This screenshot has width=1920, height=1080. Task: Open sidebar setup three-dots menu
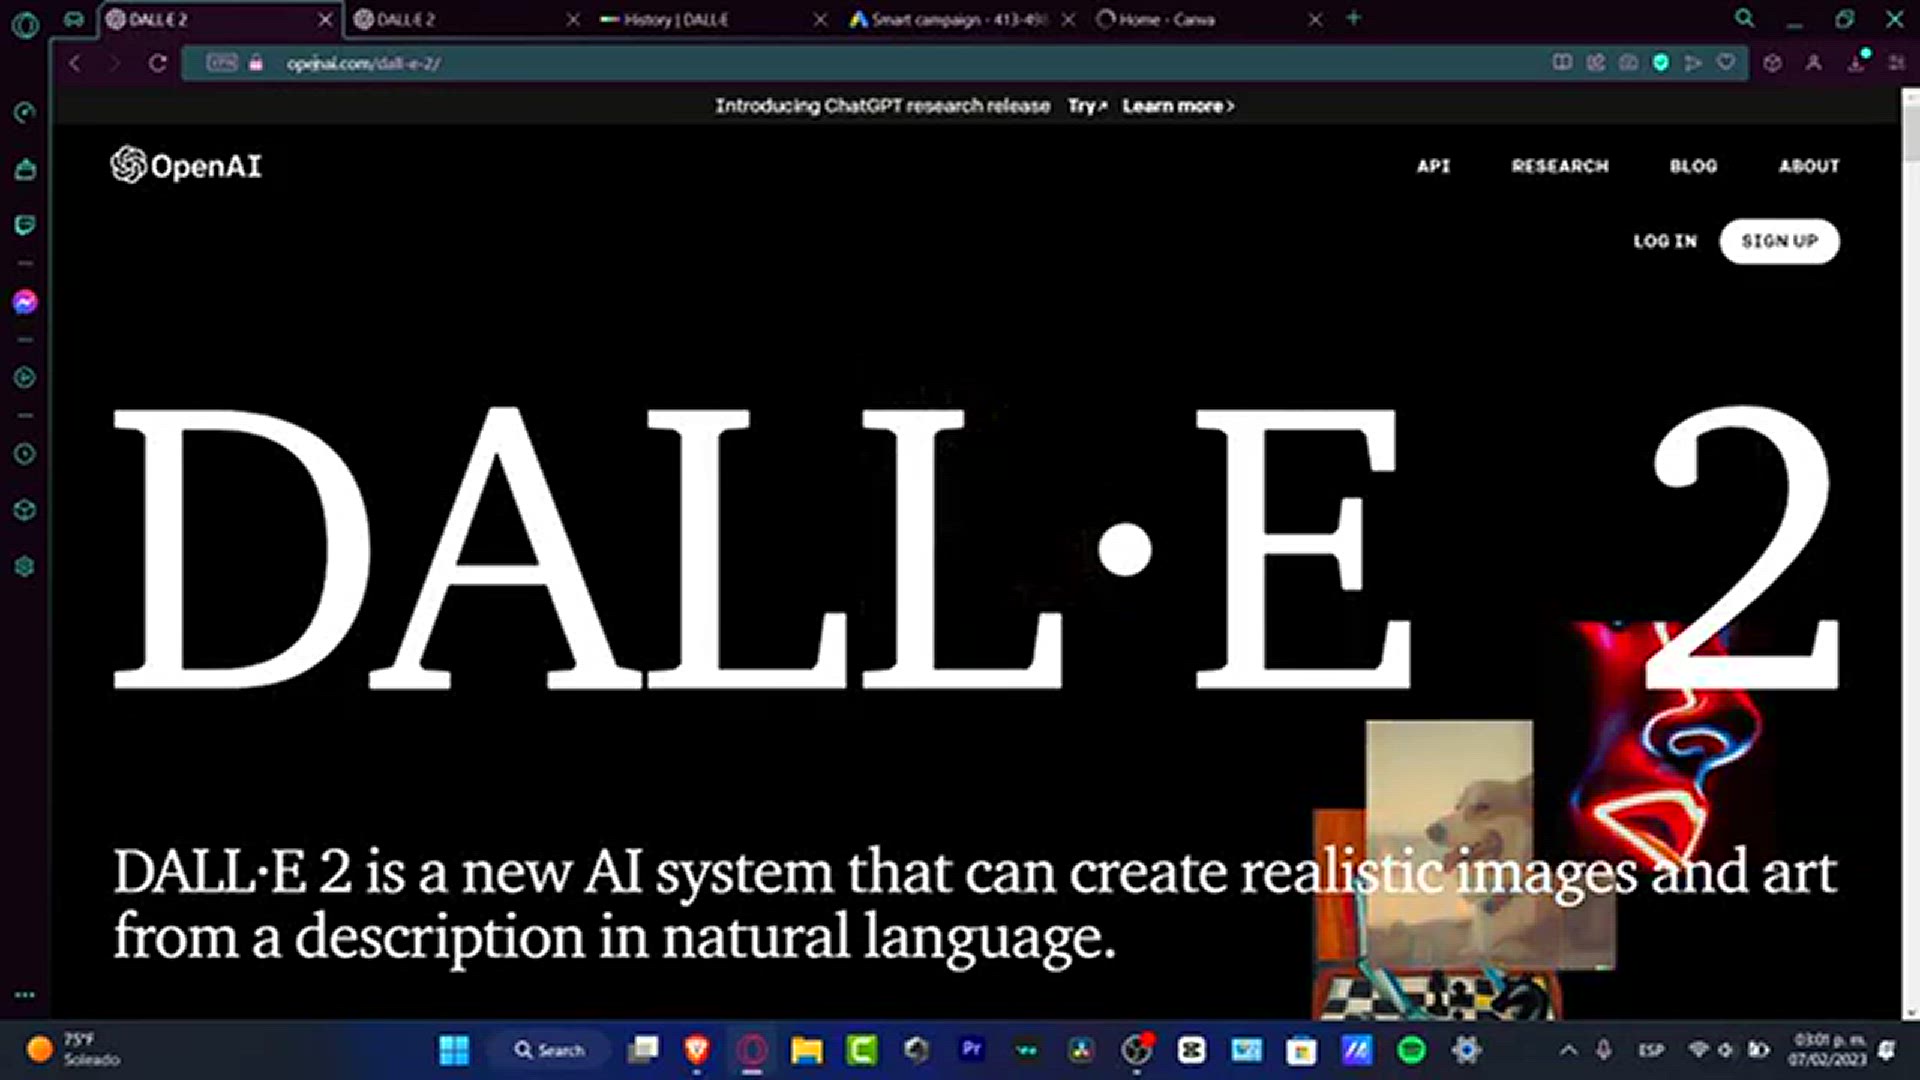pyautogui.click(x=25, y=995)
